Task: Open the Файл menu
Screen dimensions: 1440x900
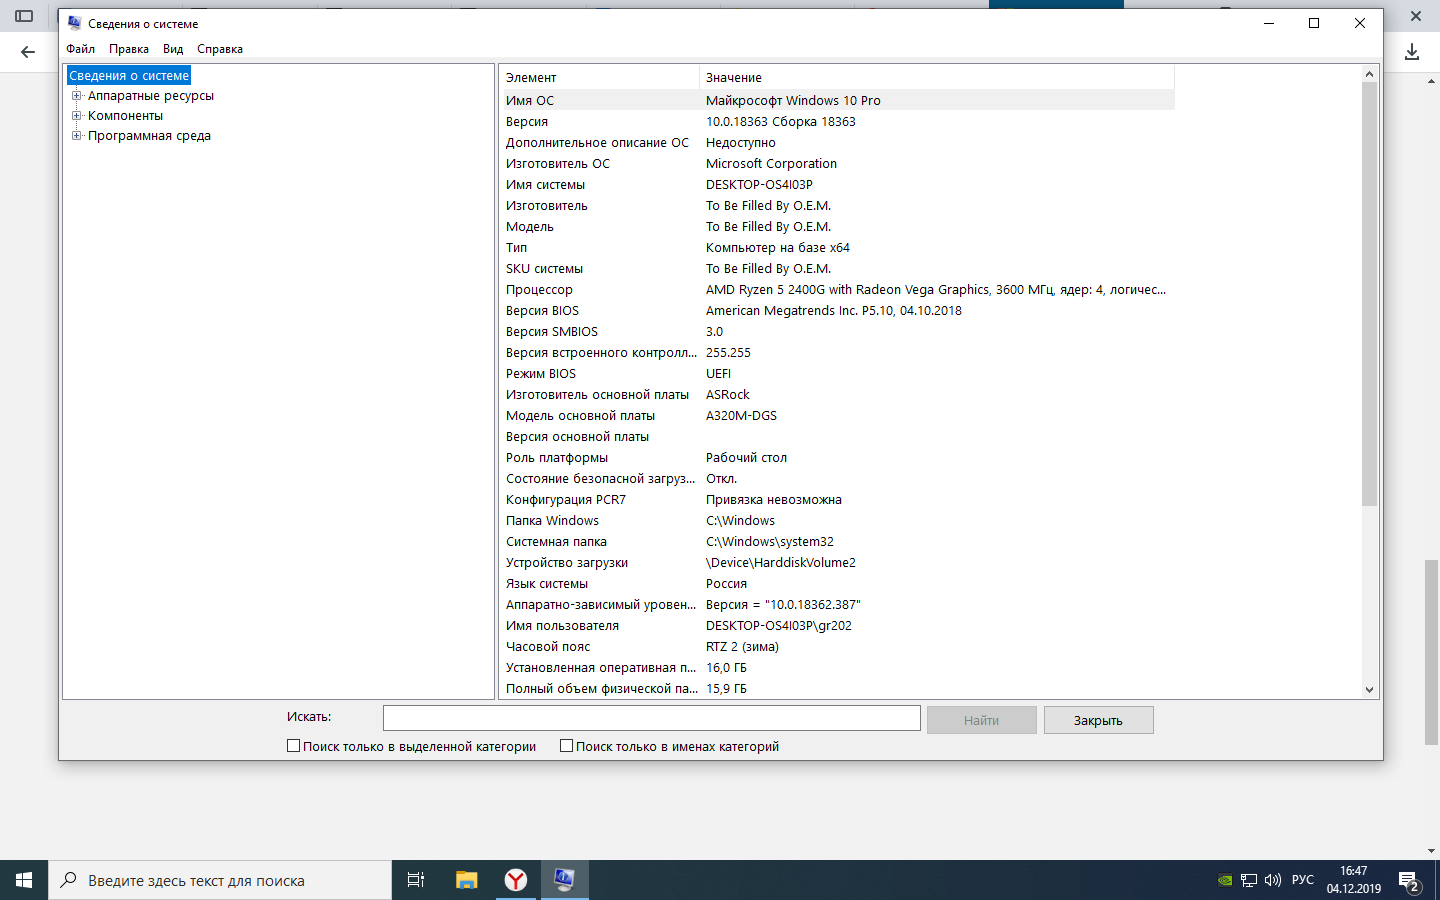Action: (80, 49)
